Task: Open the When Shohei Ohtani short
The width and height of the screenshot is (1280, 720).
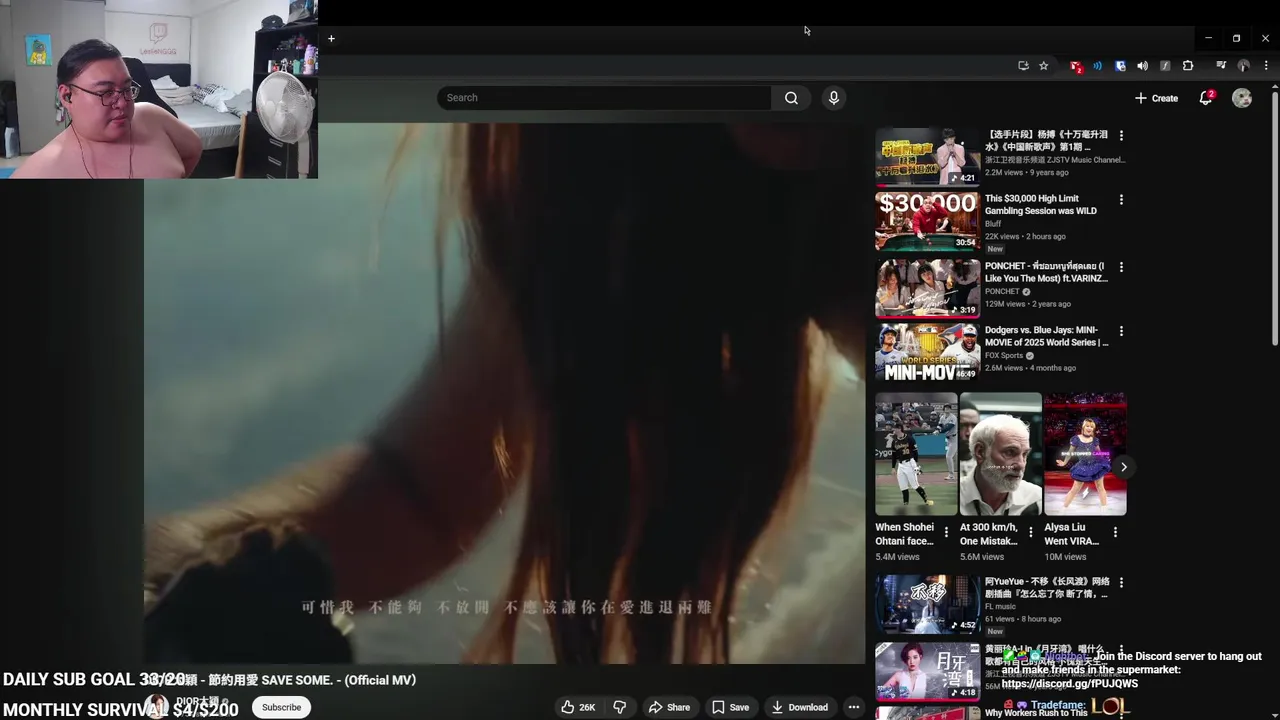Action: [916, 454]
